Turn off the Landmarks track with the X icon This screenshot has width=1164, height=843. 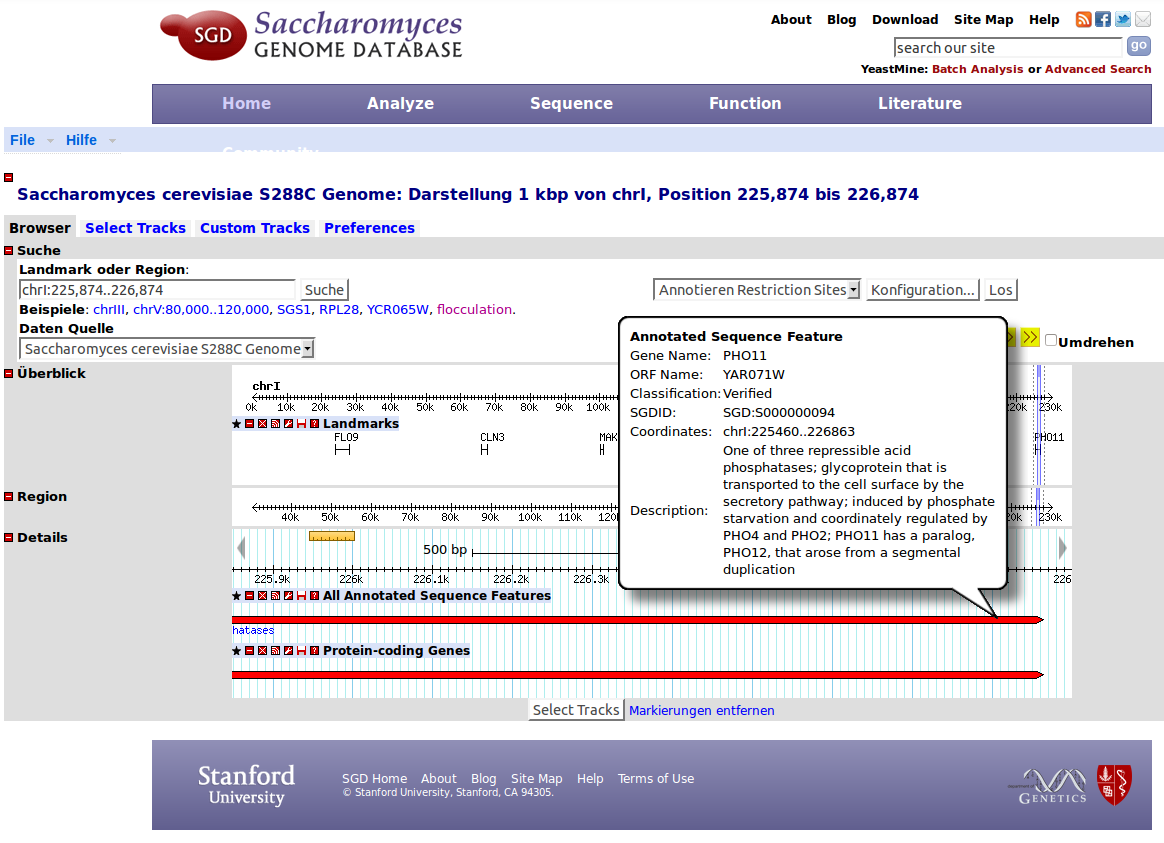262,424
